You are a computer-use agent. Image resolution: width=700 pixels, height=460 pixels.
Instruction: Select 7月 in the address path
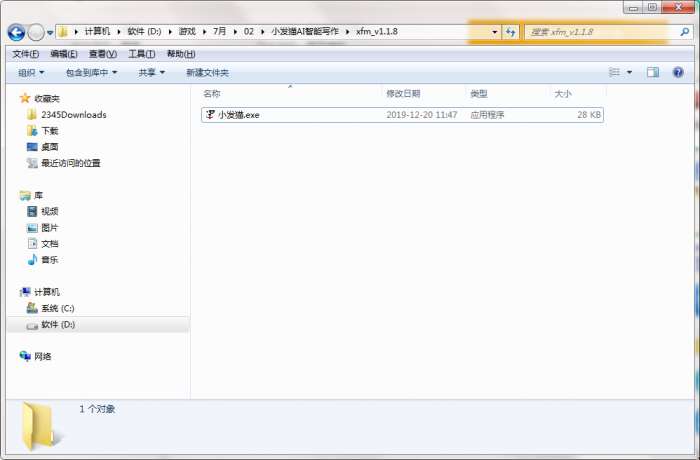219,32
